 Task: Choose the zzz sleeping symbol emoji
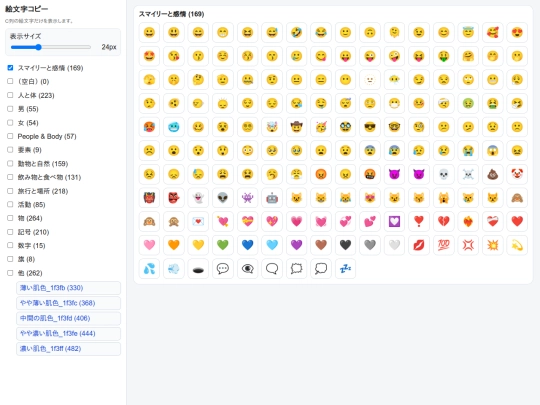(x=345, y=268)
